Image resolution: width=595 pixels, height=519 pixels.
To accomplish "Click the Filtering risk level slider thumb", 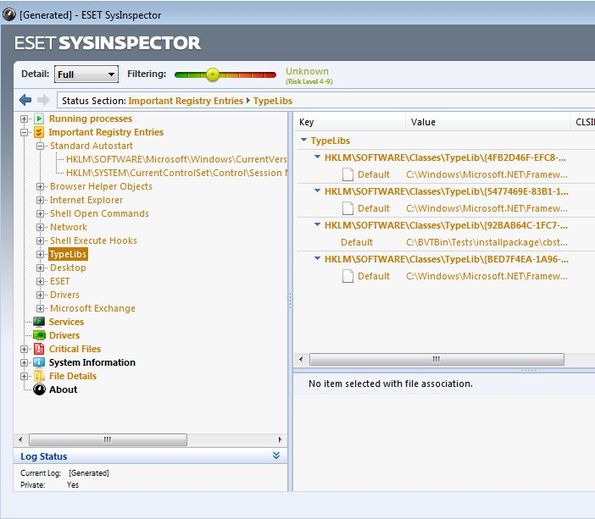I will [213, 74].
